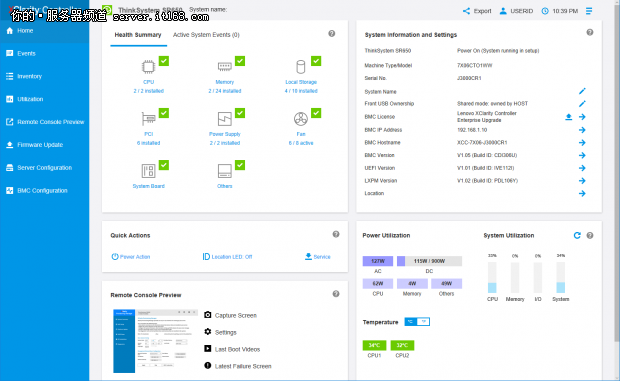620x381 pixels.
Task: Upload BMC License with upload icon
Action: coord(569,117)
